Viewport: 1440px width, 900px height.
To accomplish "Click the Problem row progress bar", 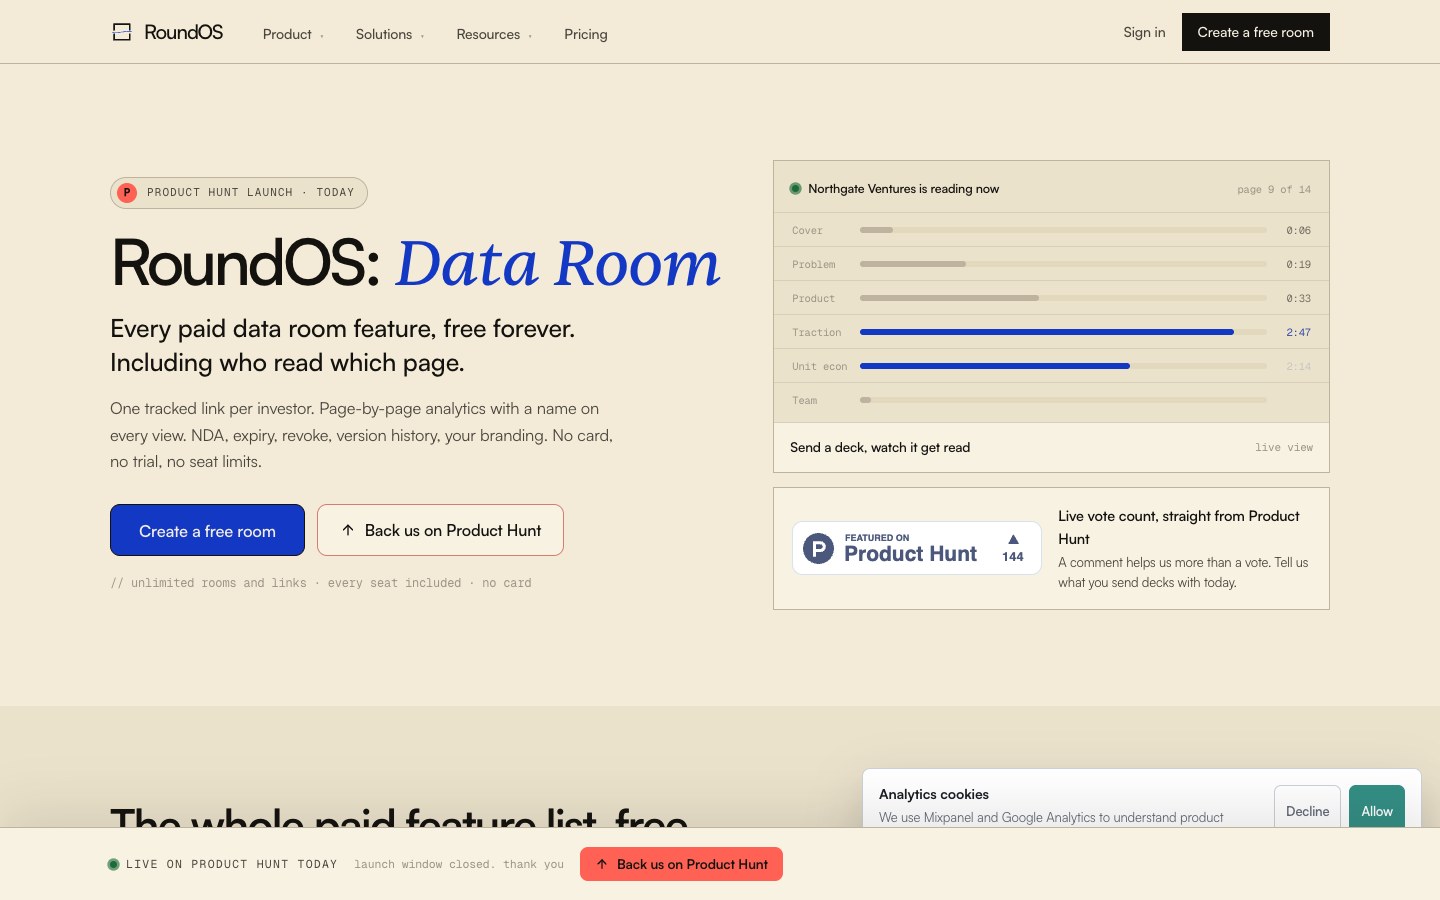I will pyautogui.click(x=1063, y=264).
